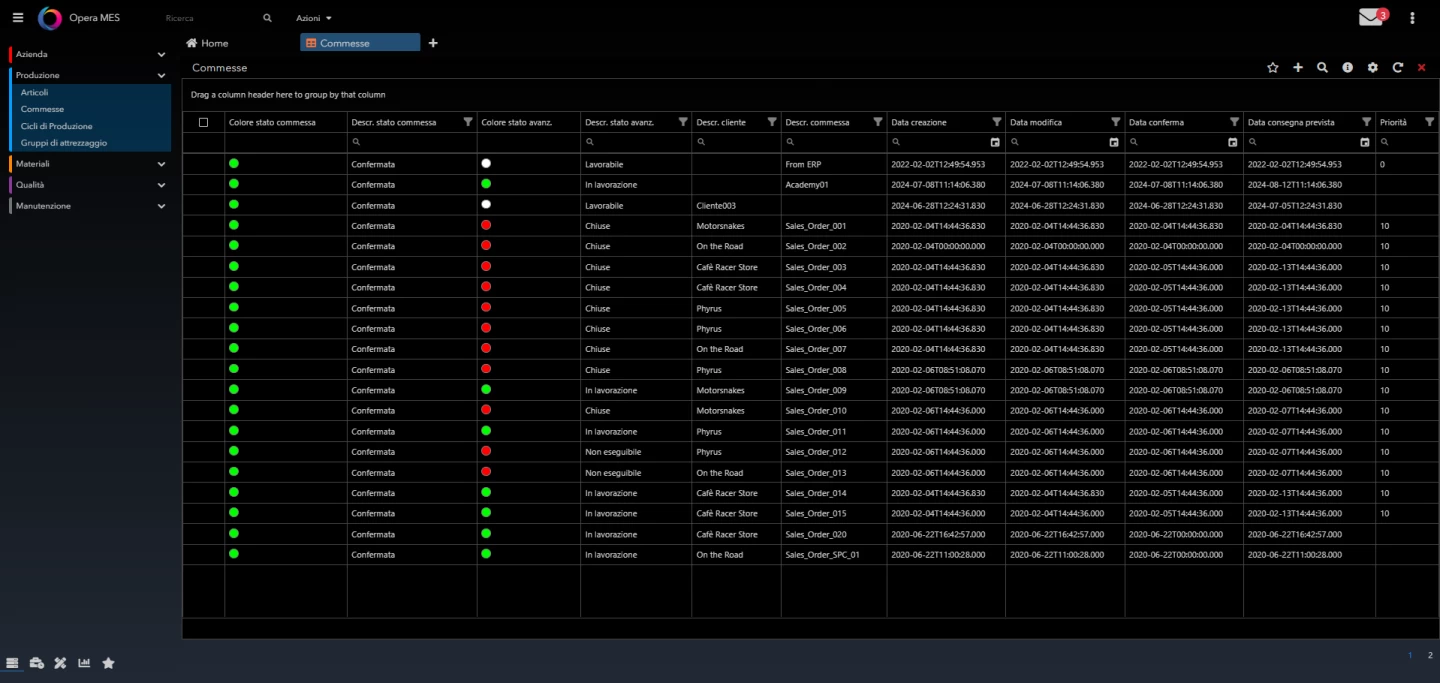1440x683 pixels.
Task: Open the pencil and ruler tools icon
Action: tap(60, 663)
